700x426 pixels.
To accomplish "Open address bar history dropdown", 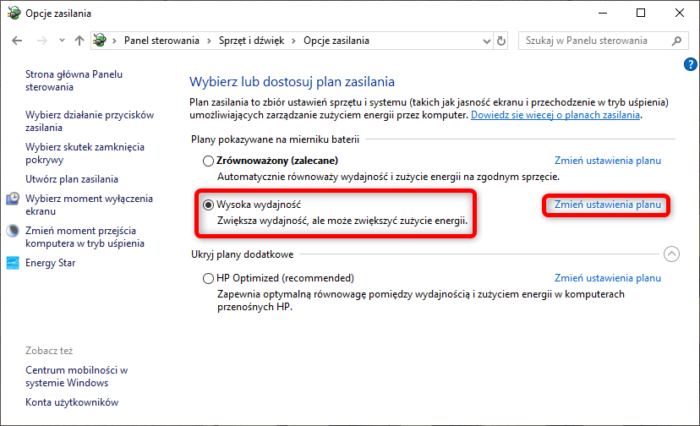I will pos(487,41).
